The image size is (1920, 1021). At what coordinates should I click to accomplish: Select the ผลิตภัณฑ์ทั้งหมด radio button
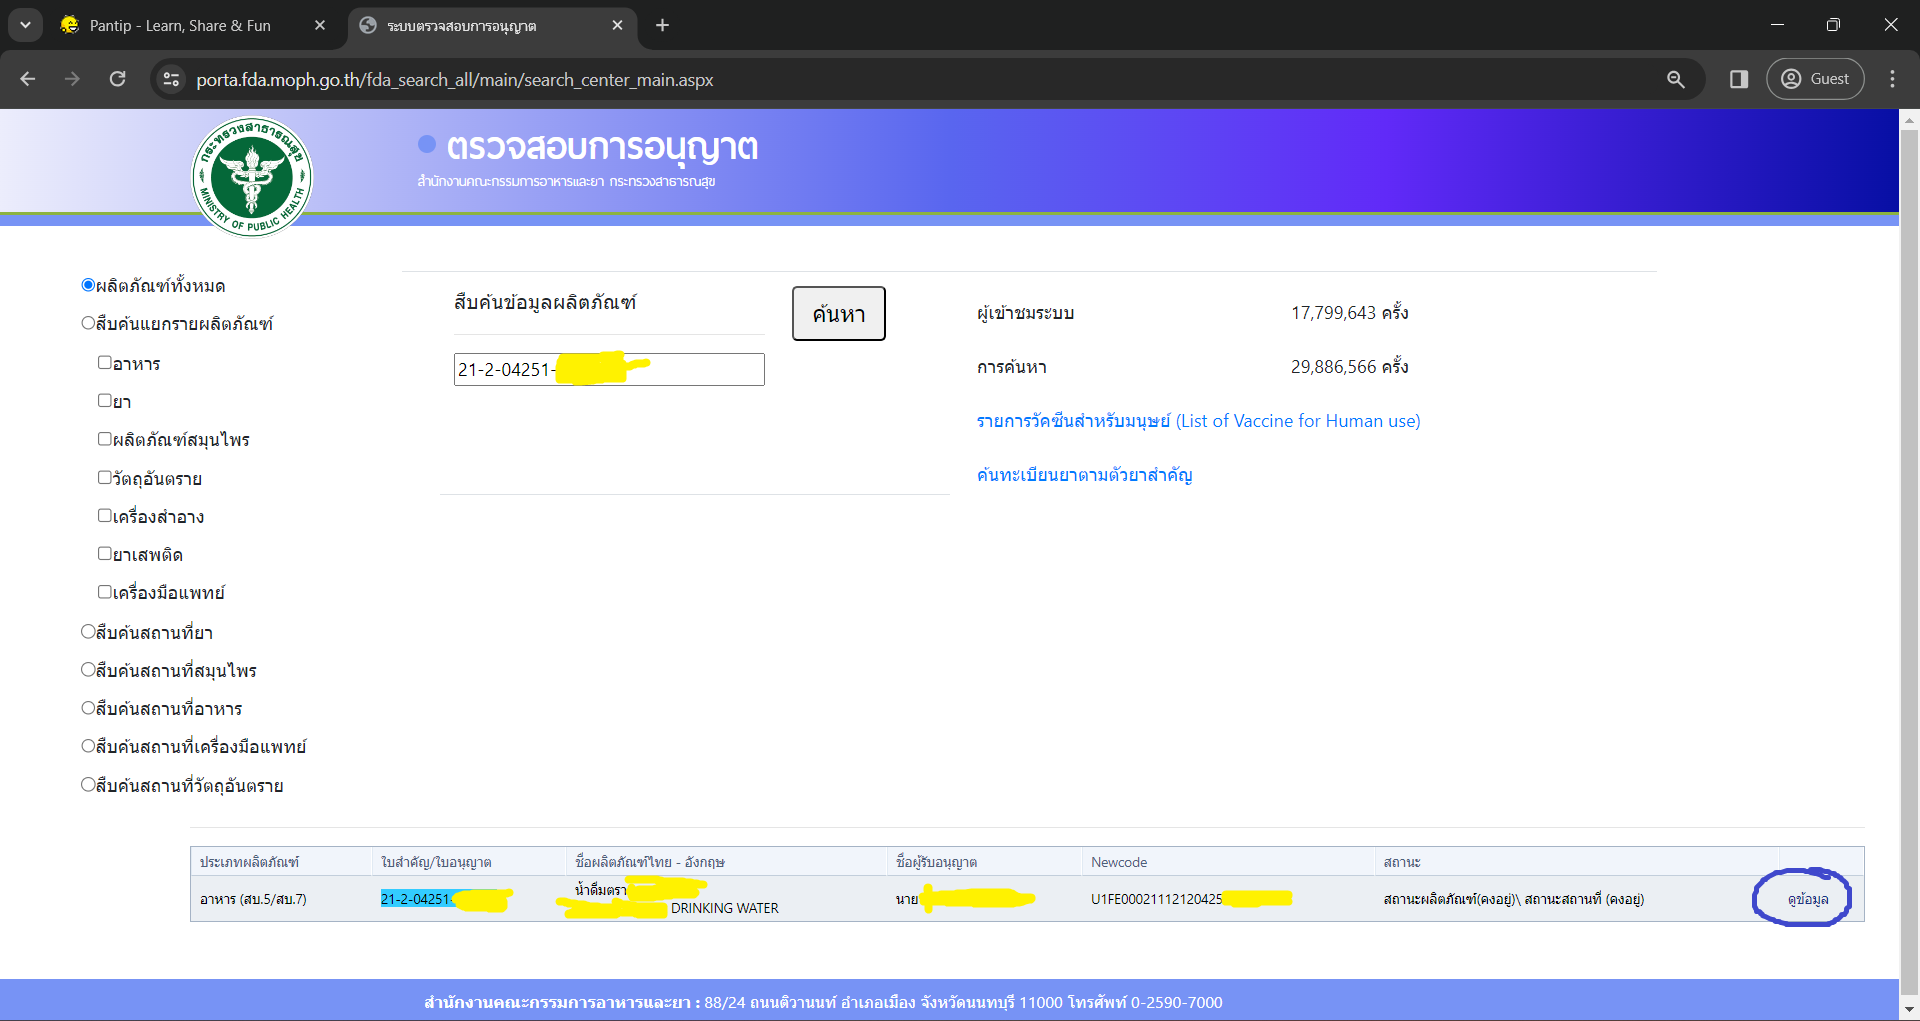[x=88, y=285]
